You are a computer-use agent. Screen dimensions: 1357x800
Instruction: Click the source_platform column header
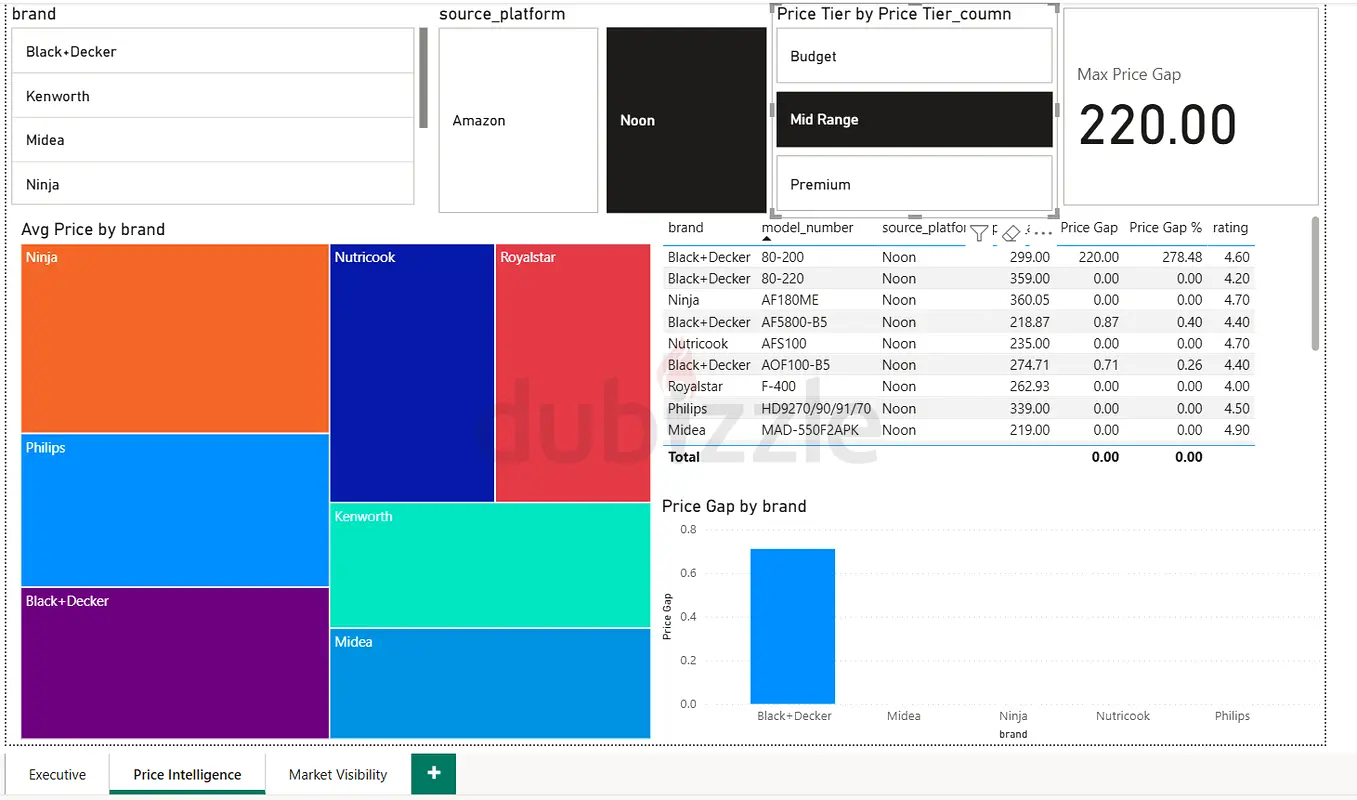point(924,228)
